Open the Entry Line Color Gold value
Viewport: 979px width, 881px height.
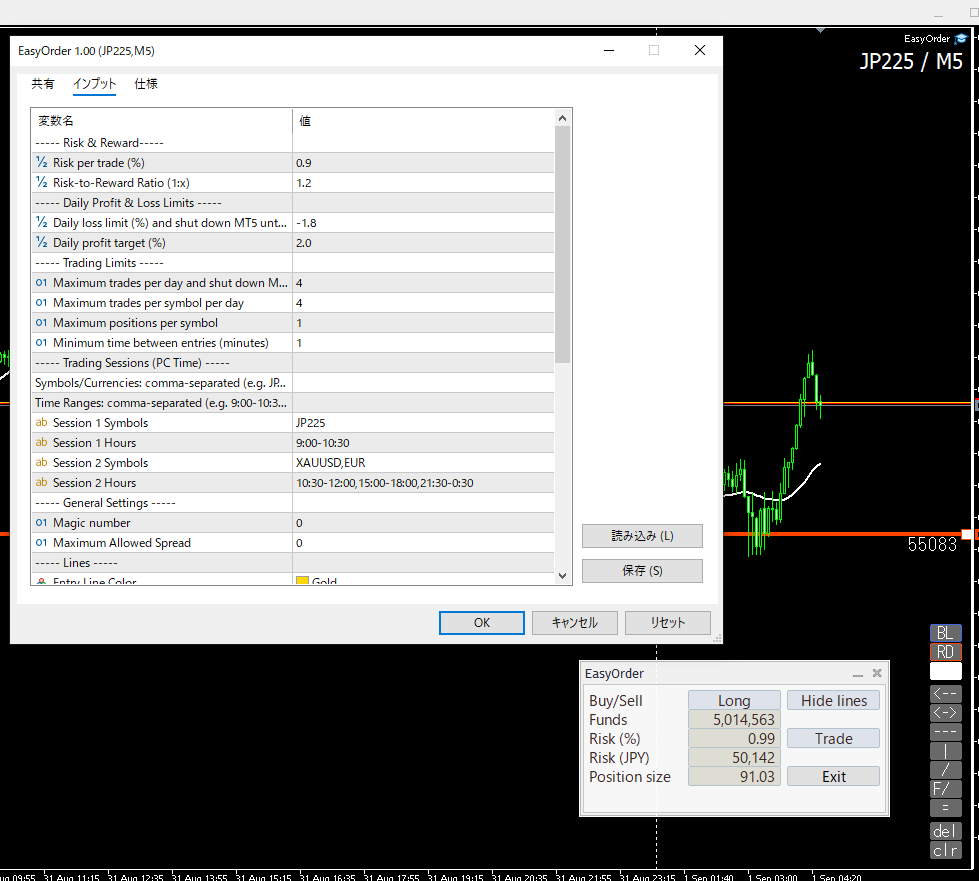[425, 581]
